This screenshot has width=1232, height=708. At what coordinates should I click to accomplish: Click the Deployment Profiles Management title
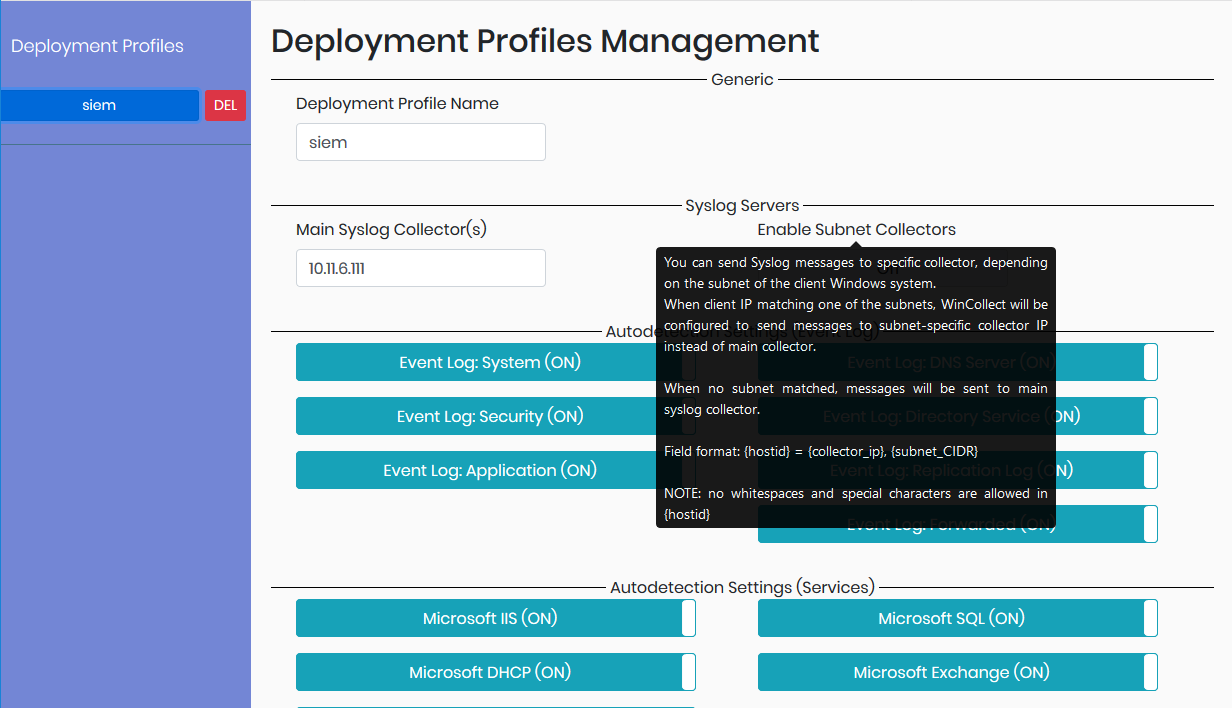point(545,41)
